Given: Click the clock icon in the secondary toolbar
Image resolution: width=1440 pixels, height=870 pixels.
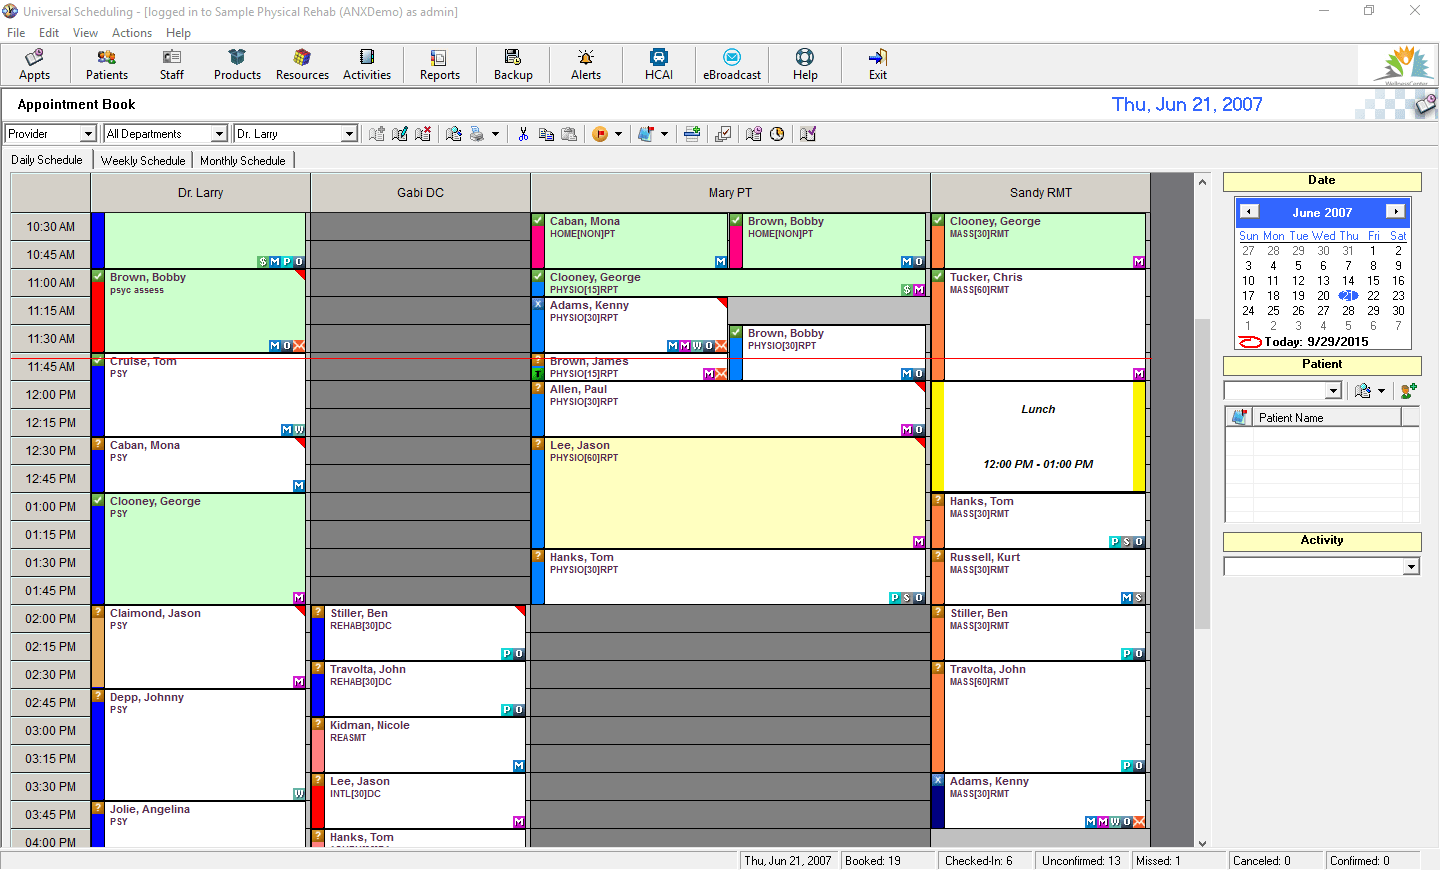Looking at the screenshot, I should click(x=777, y=134).
